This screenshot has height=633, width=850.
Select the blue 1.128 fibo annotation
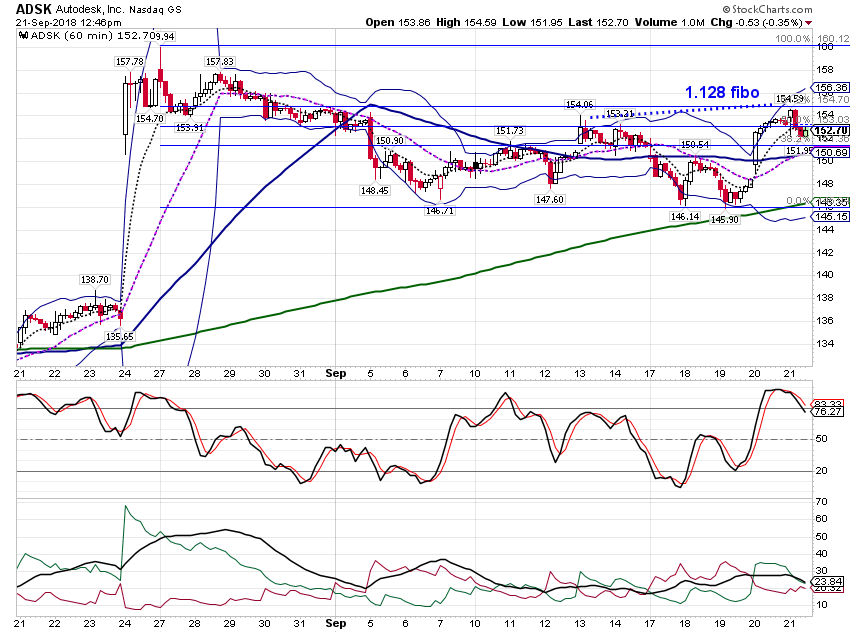coord(722,93)
